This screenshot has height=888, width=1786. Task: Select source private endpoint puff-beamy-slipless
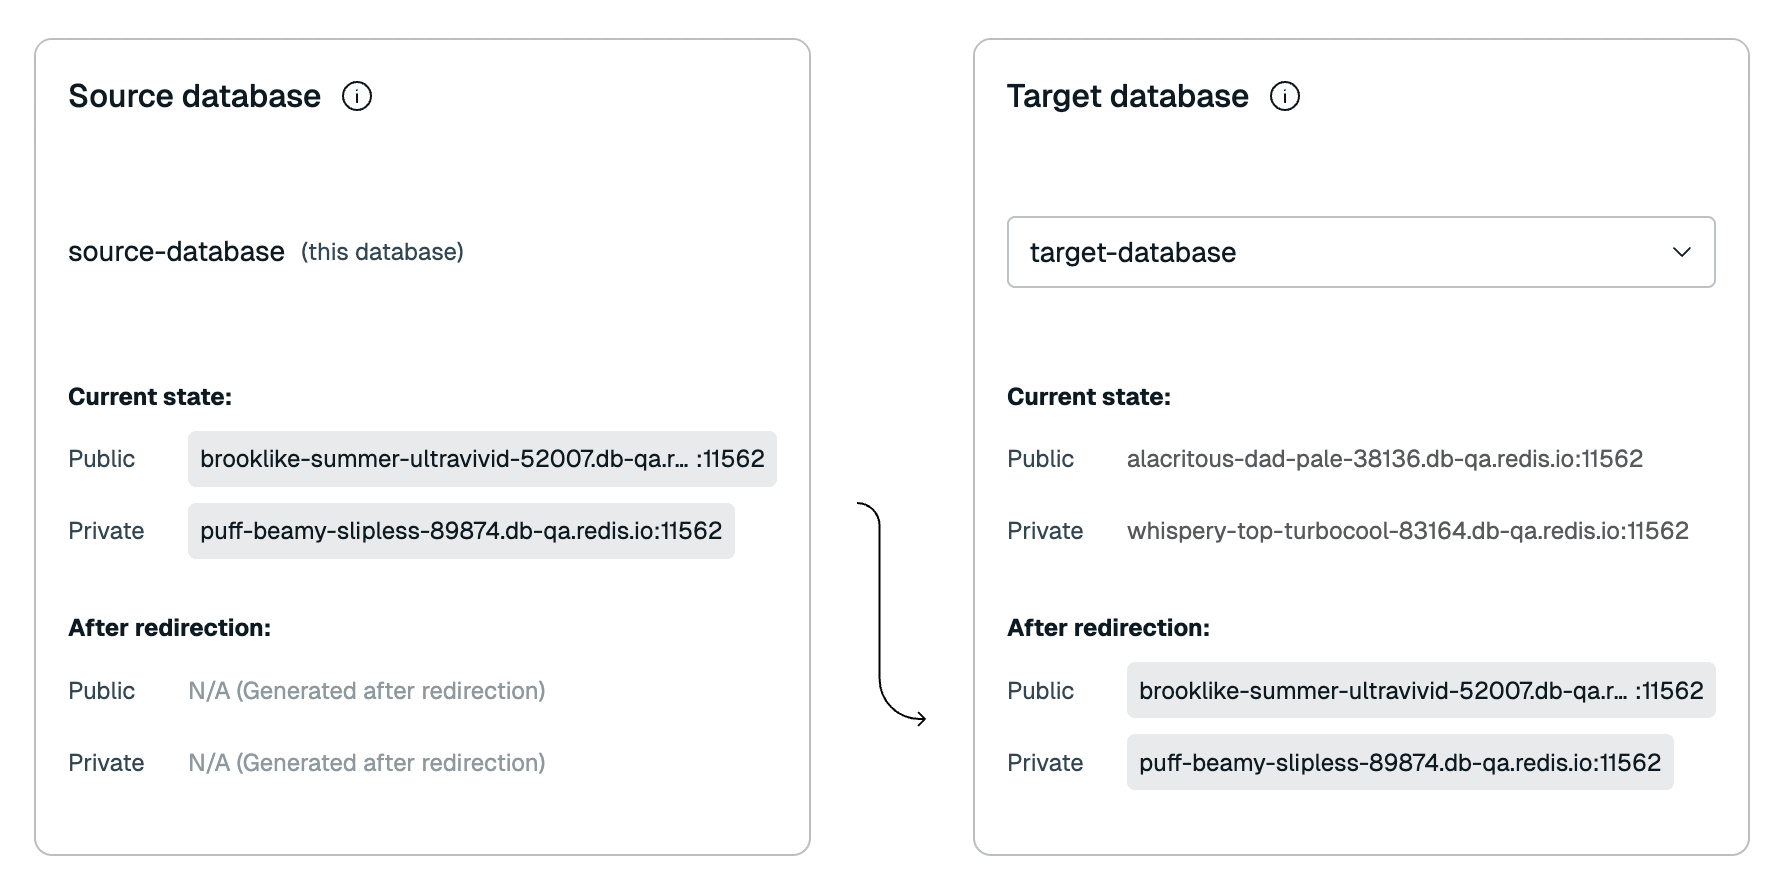(x=461, y=531)
